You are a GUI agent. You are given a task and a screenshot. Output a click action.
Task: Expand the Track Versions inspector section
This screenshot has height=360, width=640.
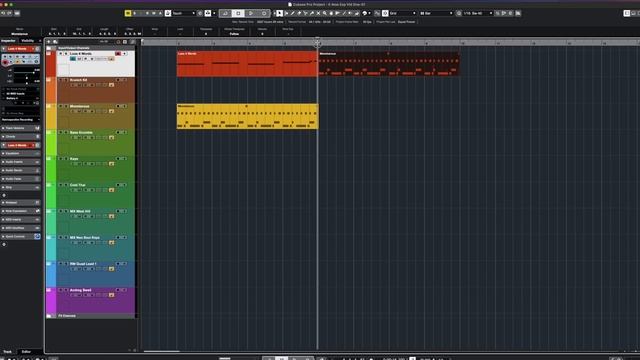pos(20,128)
